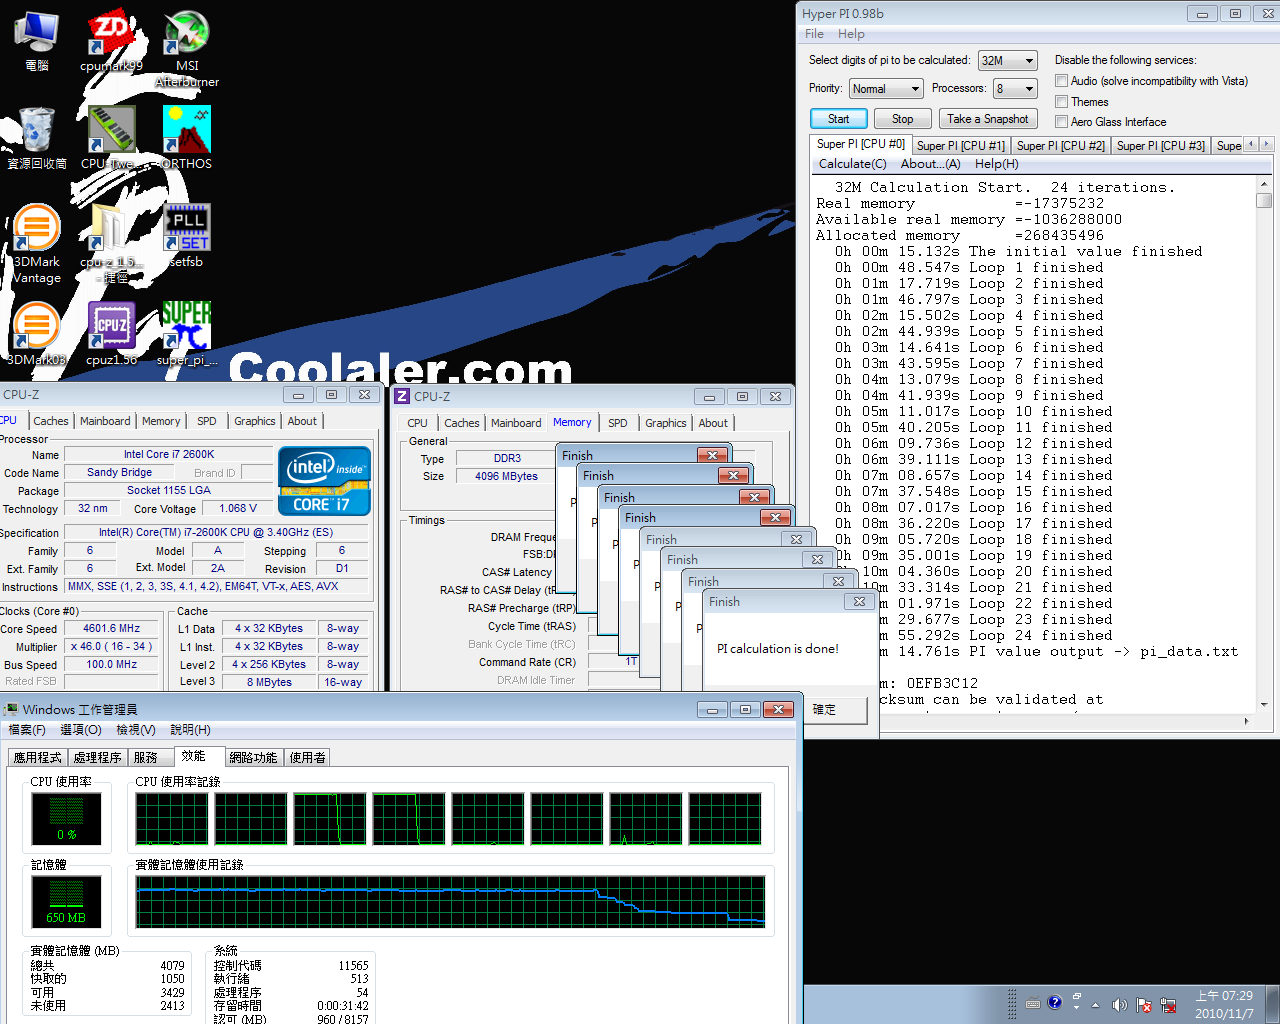1280x1024 pixels.
Task: Select the cpuz1.56 desktop shortcut
Action: click(111, 335)
